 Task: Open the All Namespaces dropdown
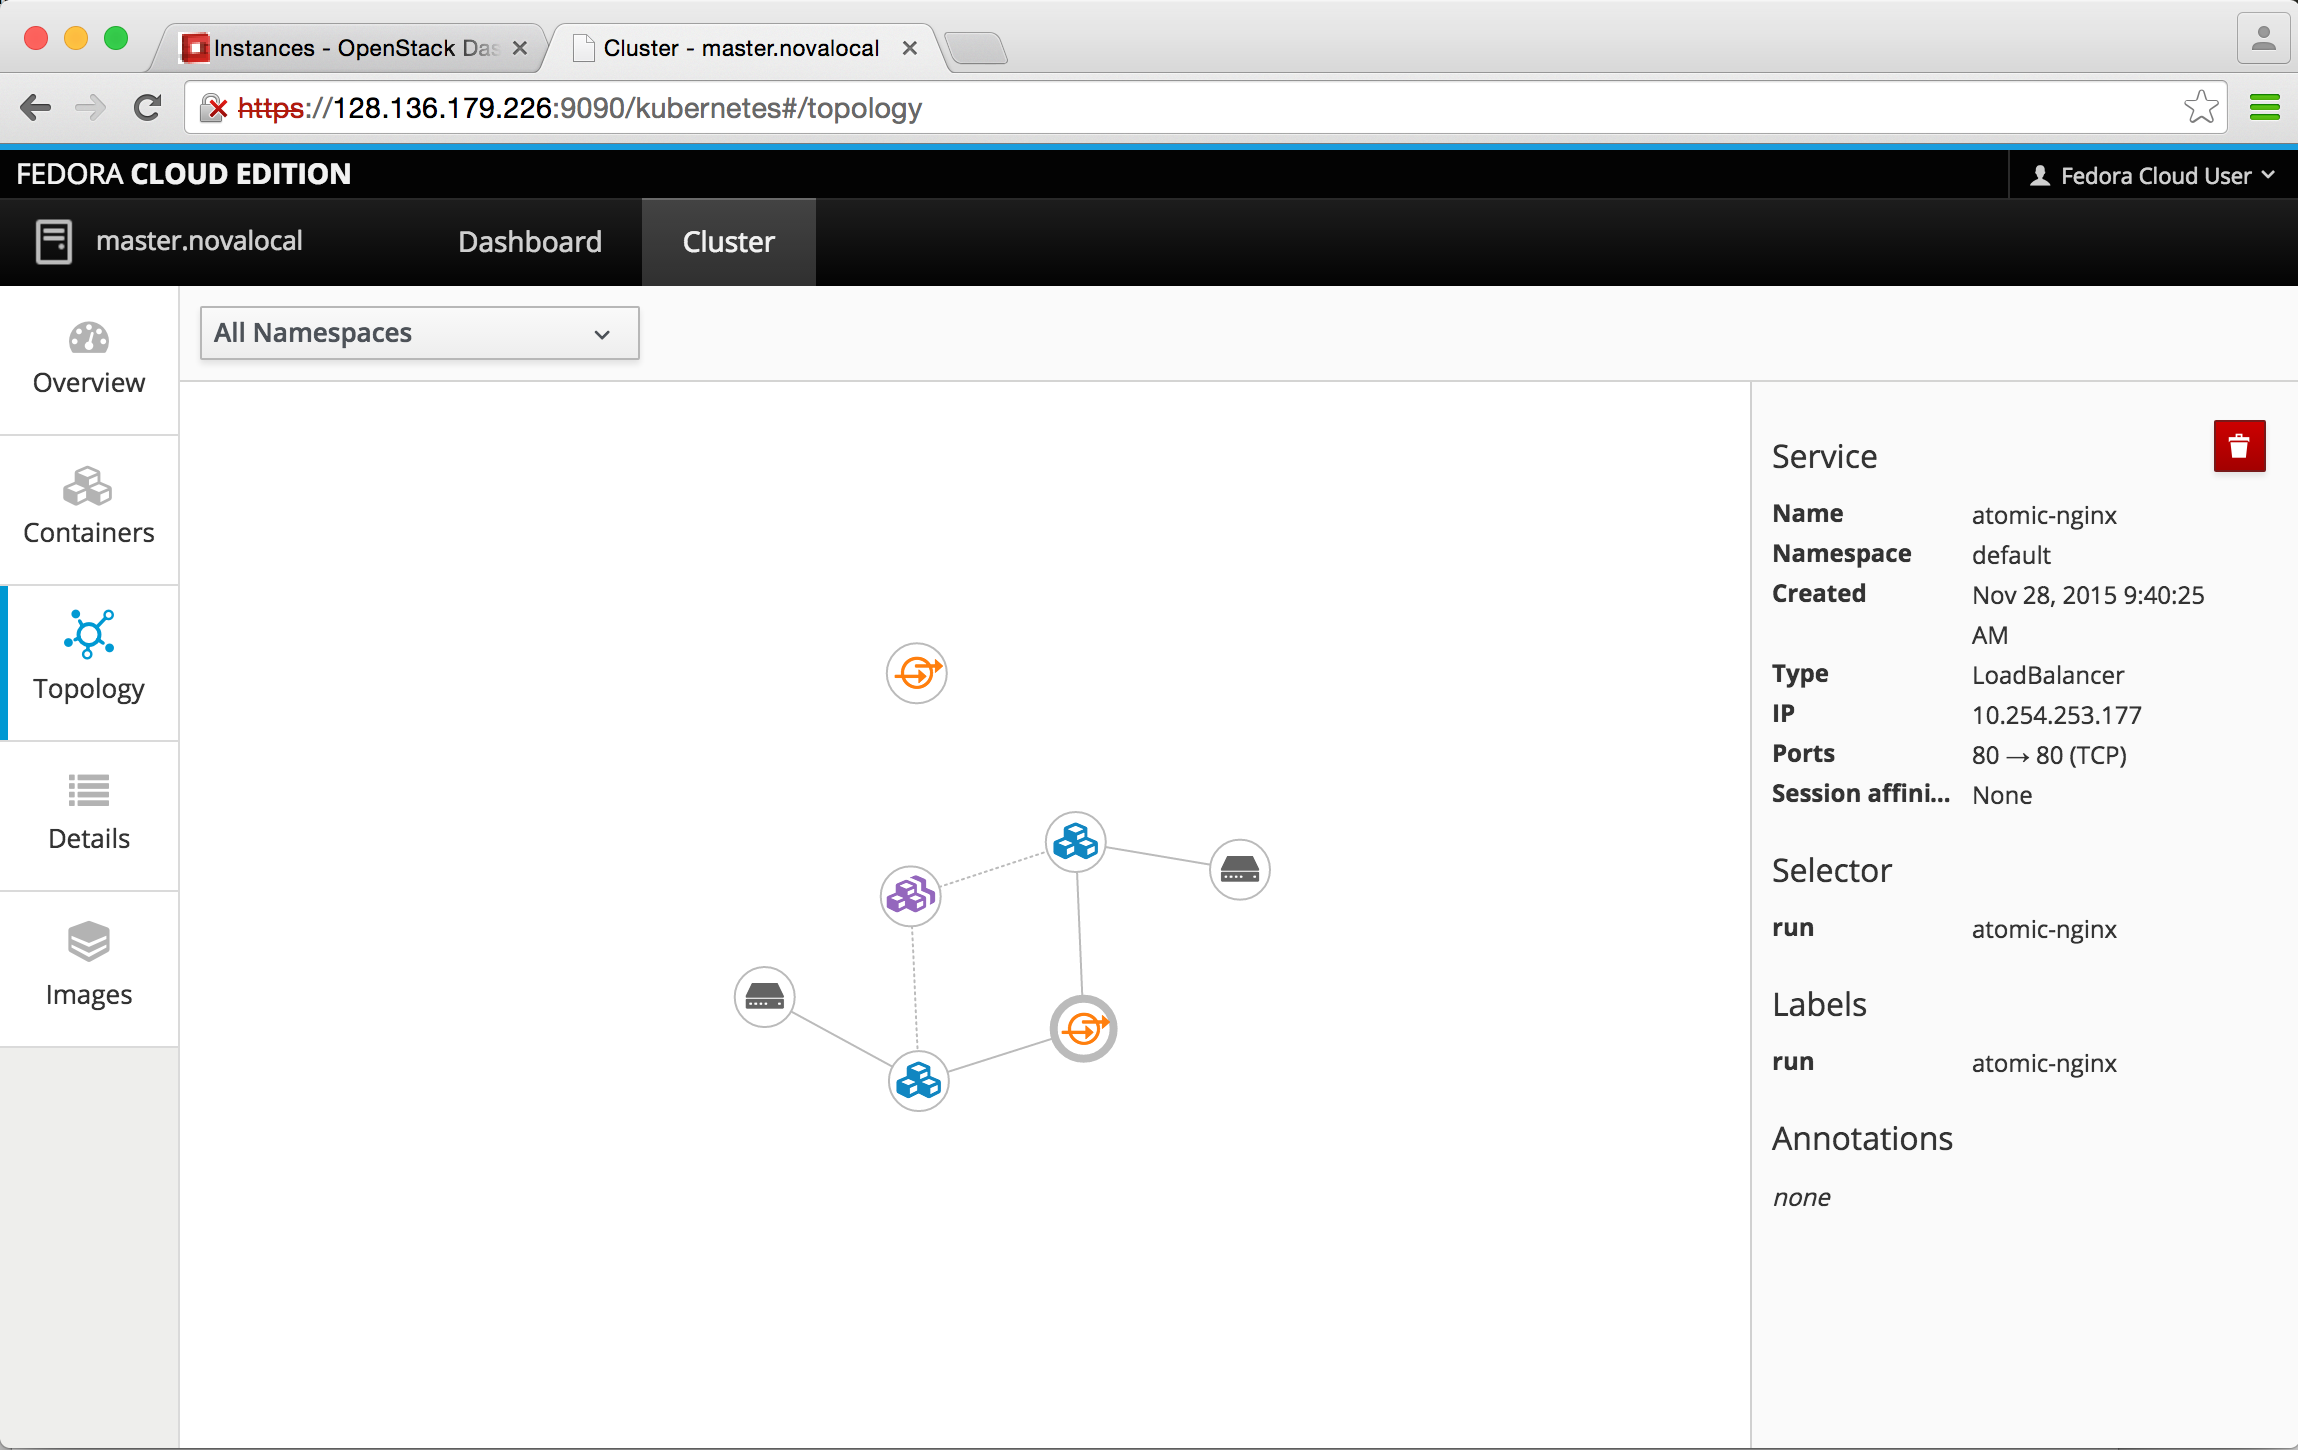[420, 333]
